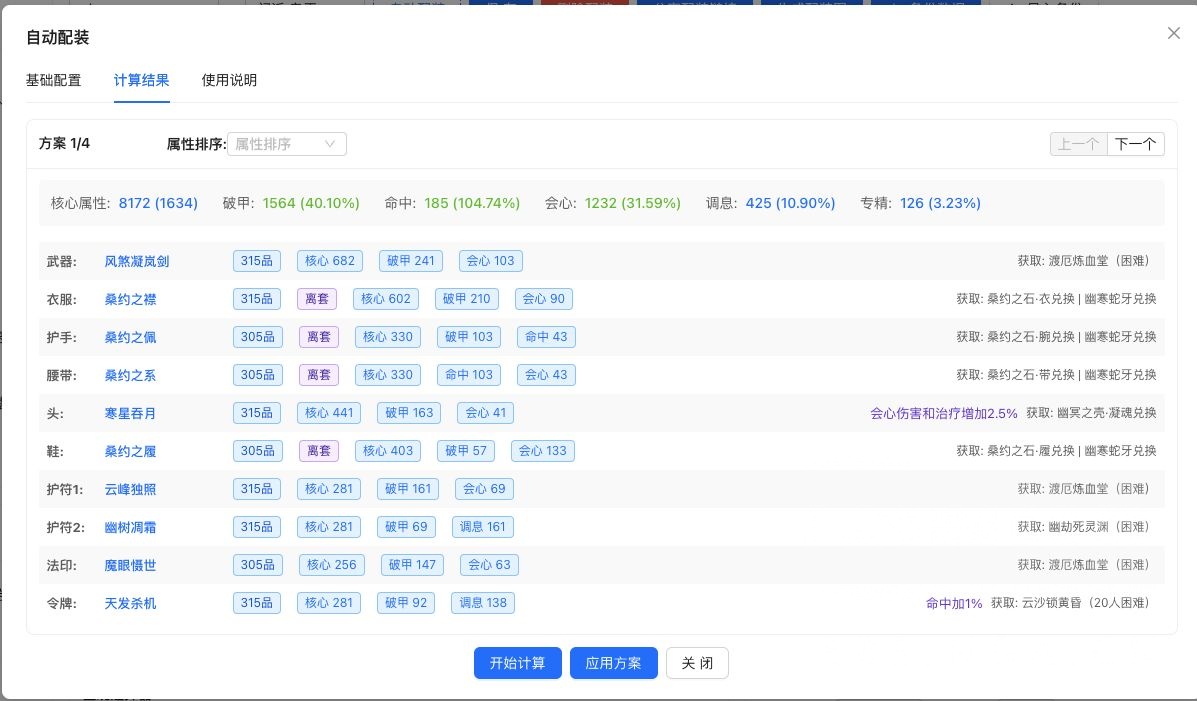Close the 自动配装 dialog with X icon

pos(1174,33)
